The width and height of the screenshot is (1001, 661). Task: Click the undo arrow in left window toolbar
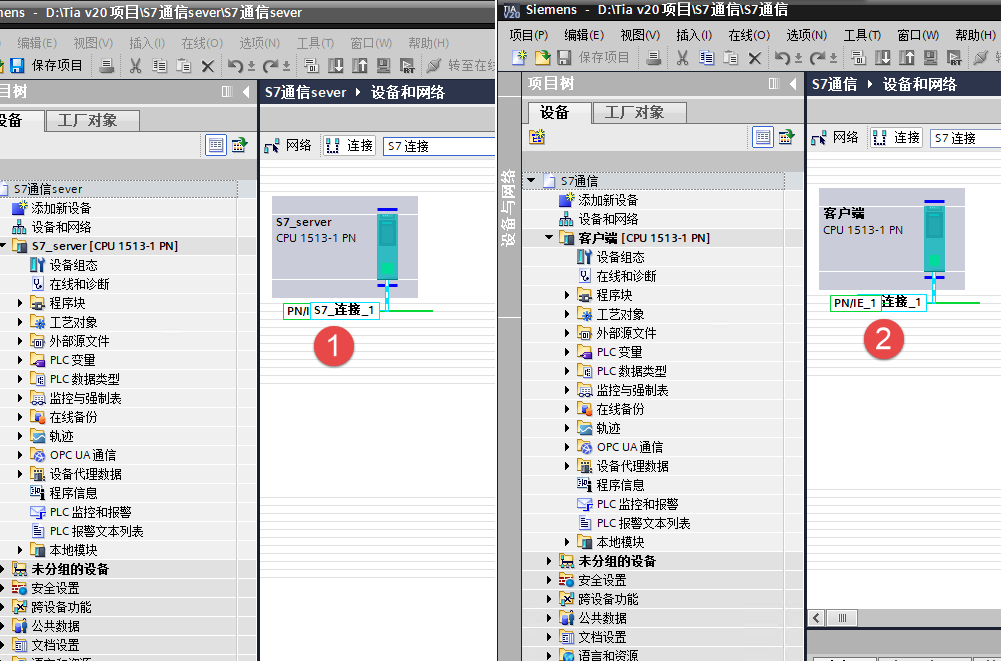pyautogui.click(x=234, y=66)
